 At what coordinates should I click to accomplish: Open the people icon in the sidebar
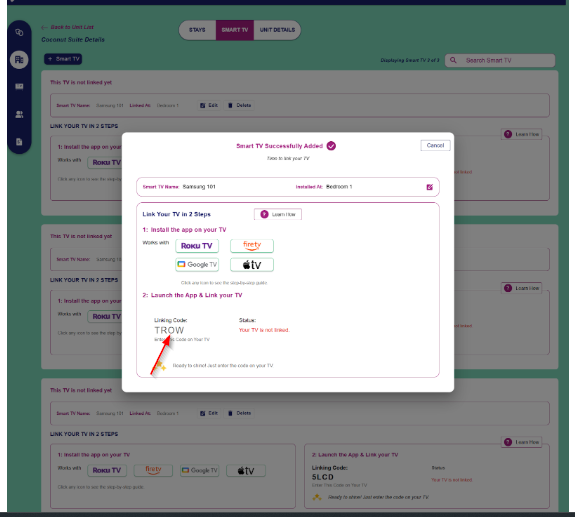pyautogui.click(x=19, y=114)
